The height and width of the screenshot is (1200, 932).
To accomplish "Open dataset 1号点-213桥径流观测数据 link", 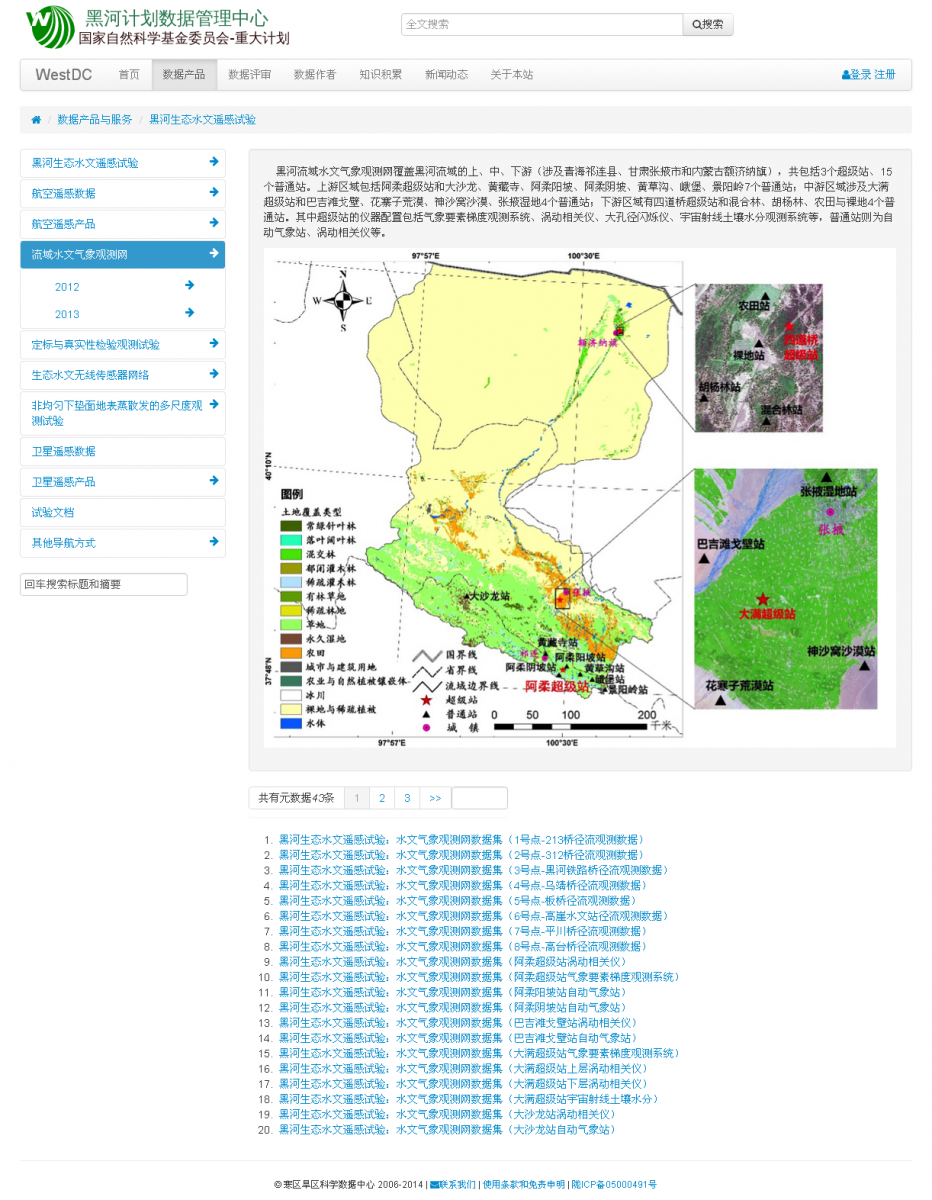I will click(x=460, y=840).
